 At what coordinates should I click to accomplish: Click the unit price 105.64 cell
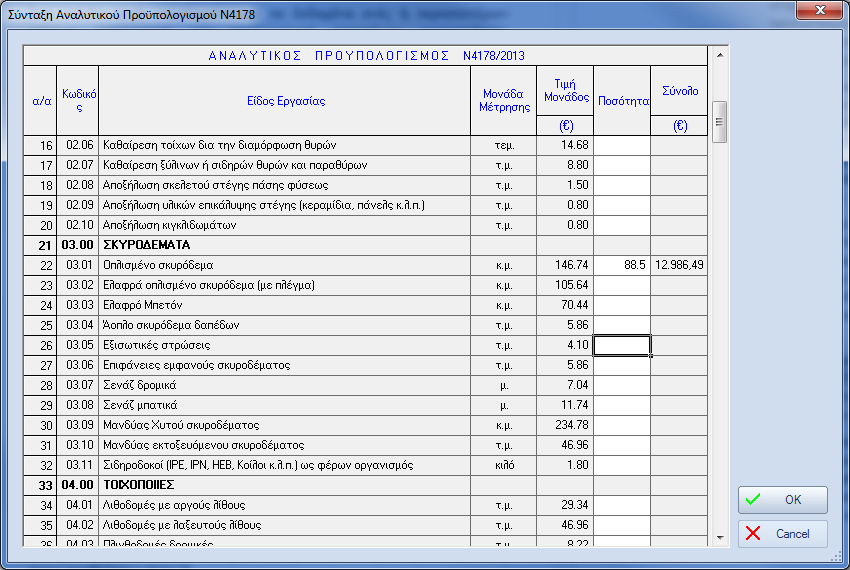click(x=565, y=285)
